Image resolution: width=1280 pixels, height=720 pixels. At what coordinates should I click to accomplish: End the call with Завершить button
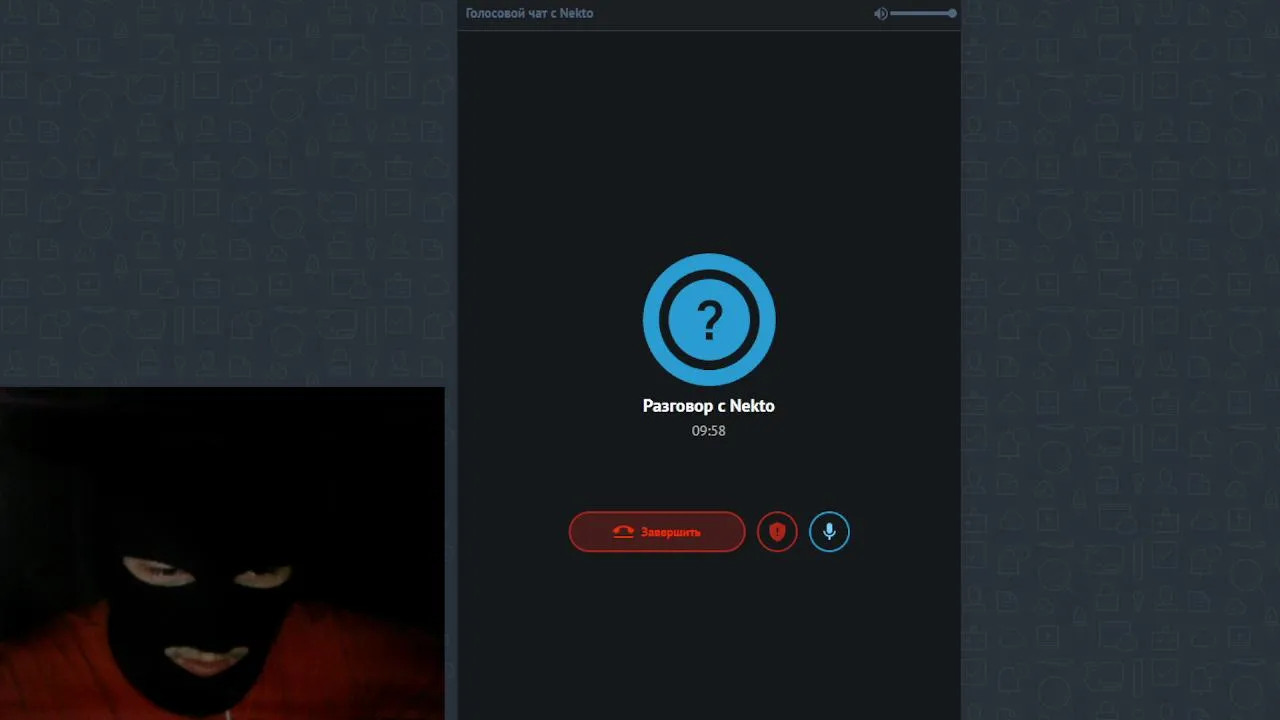(x=657, y=532)
